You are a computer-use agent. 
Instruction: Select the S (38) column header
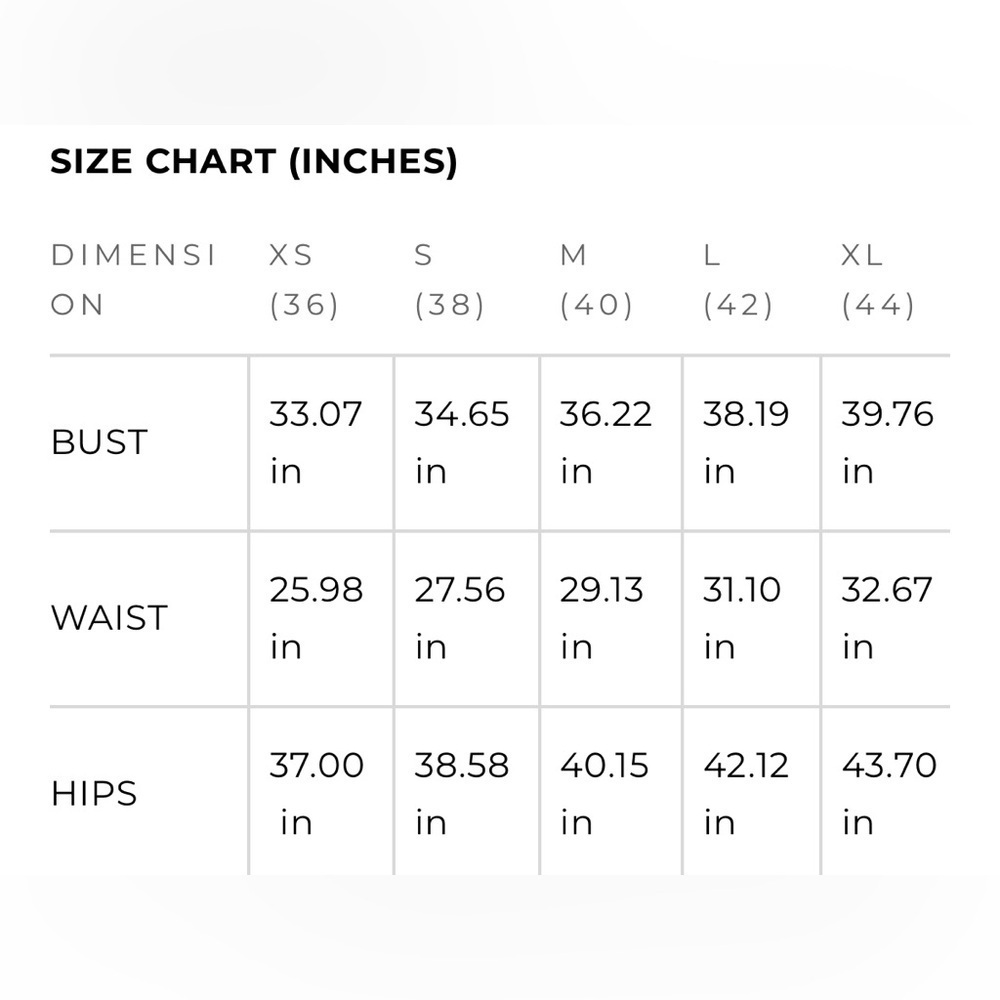point(450,279)
